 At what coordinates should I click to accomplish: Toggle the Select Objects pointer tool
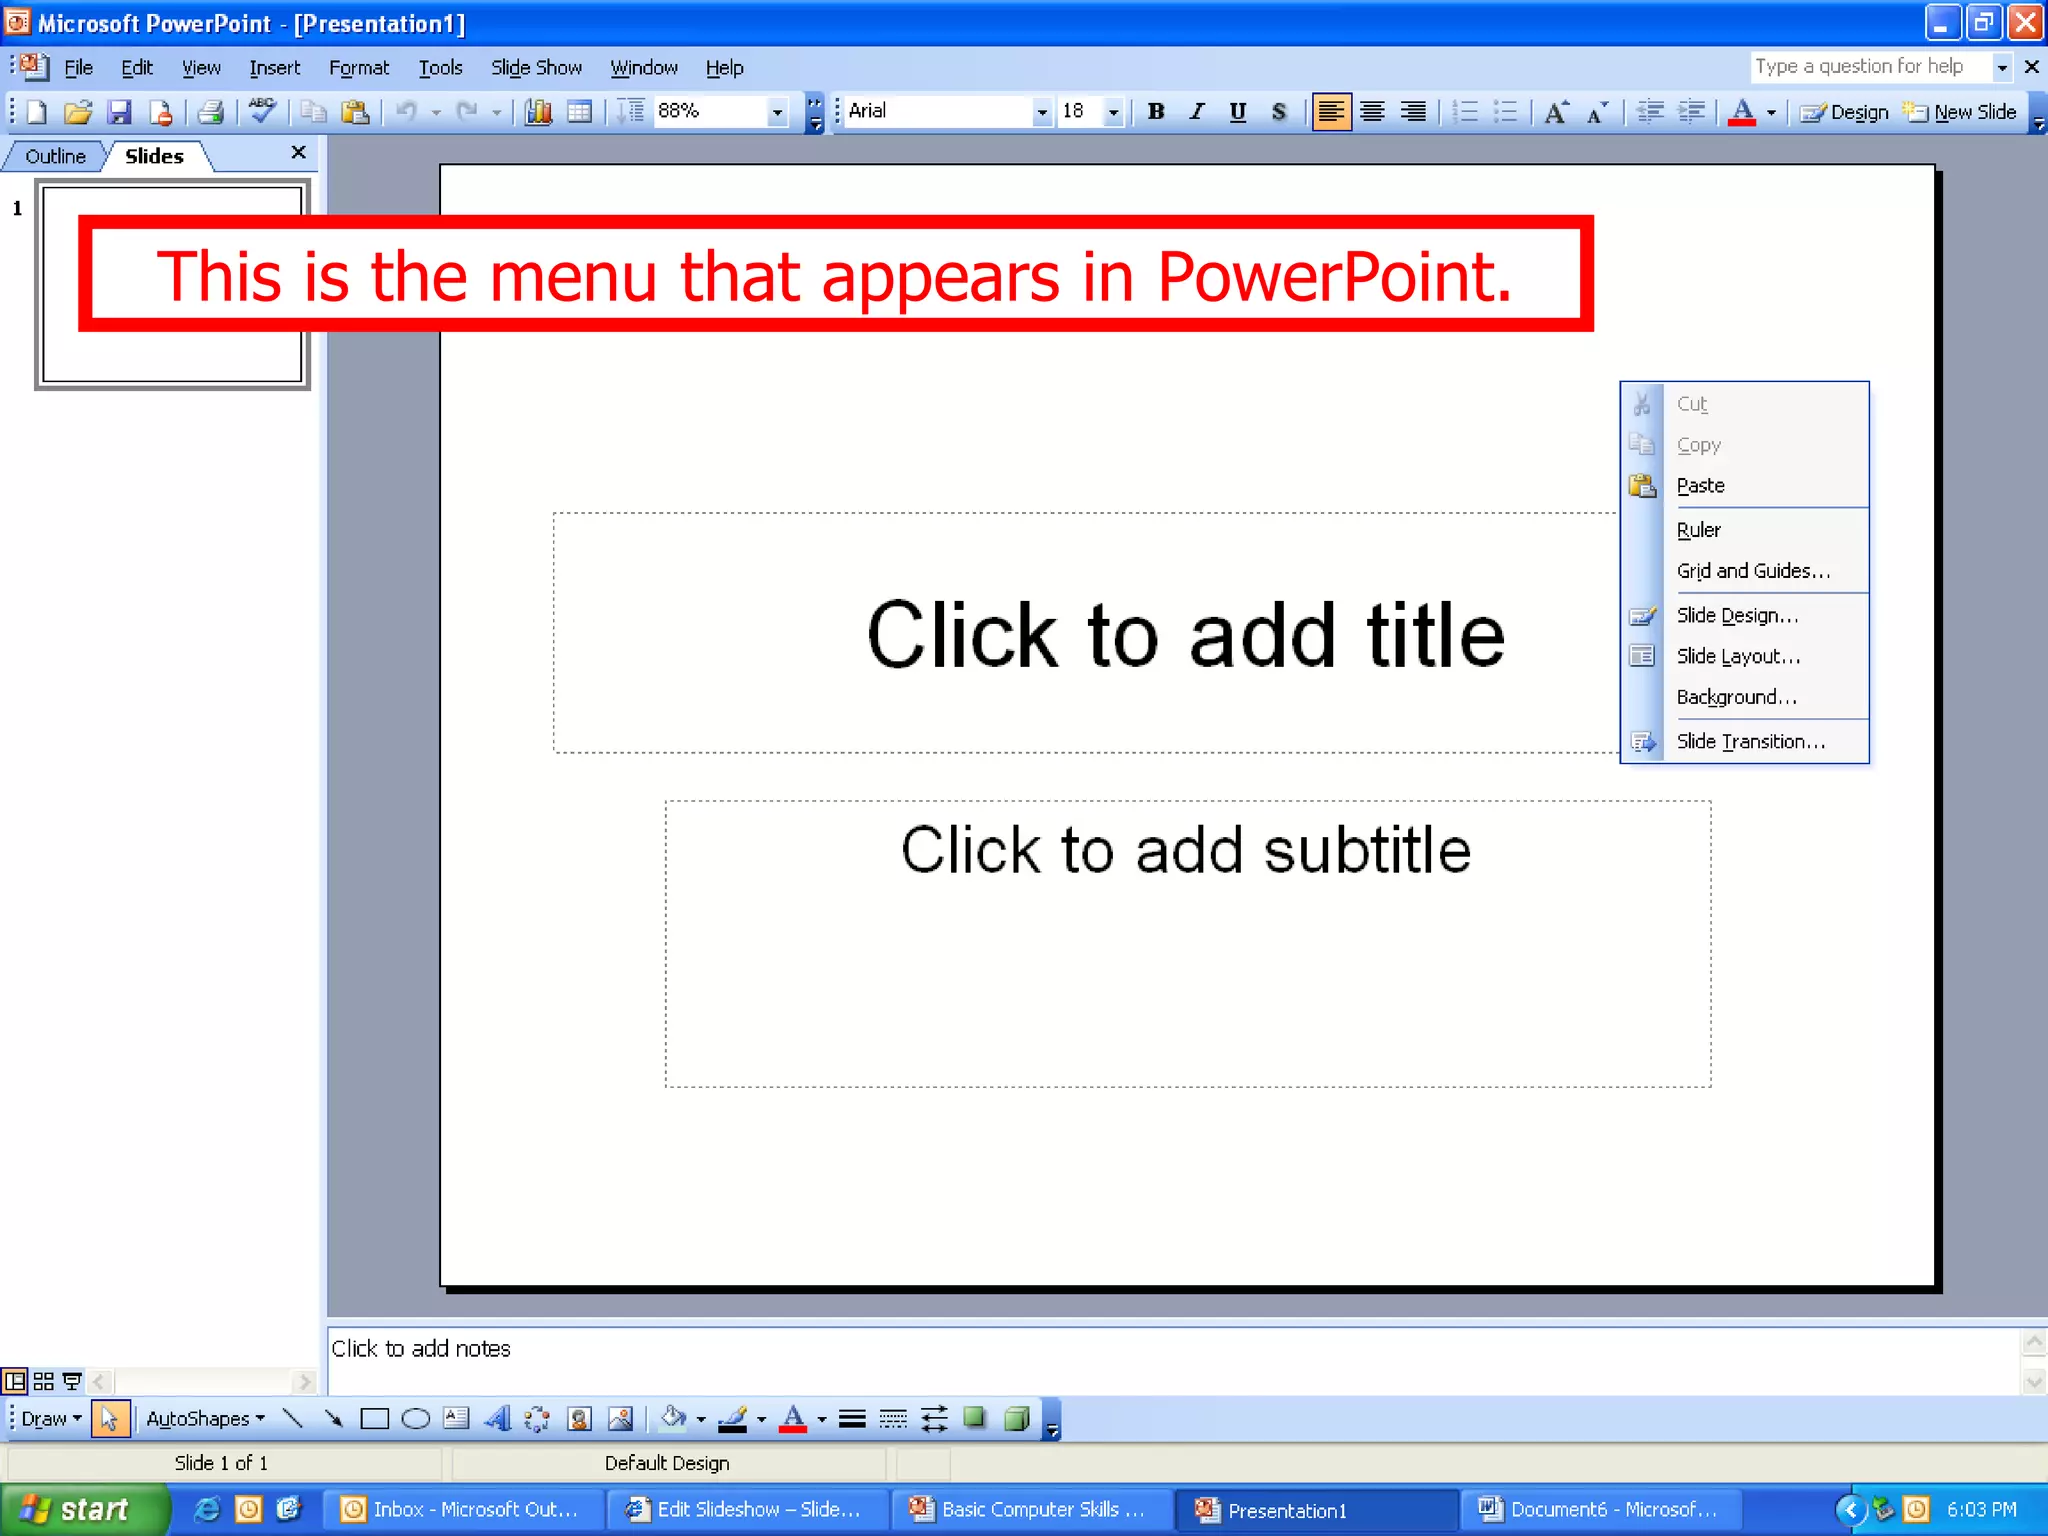tap(110, 1418)
